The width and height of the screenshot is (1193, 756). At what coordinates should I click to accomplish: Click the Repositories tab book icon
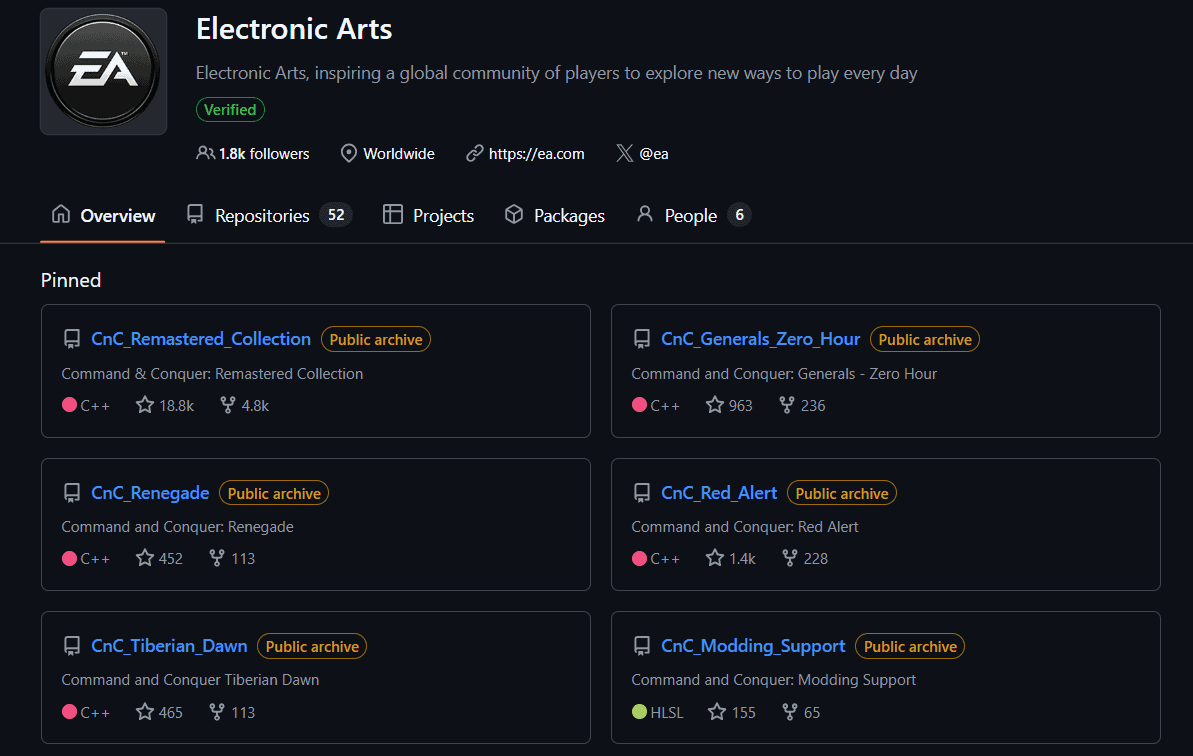click(195, 214)
